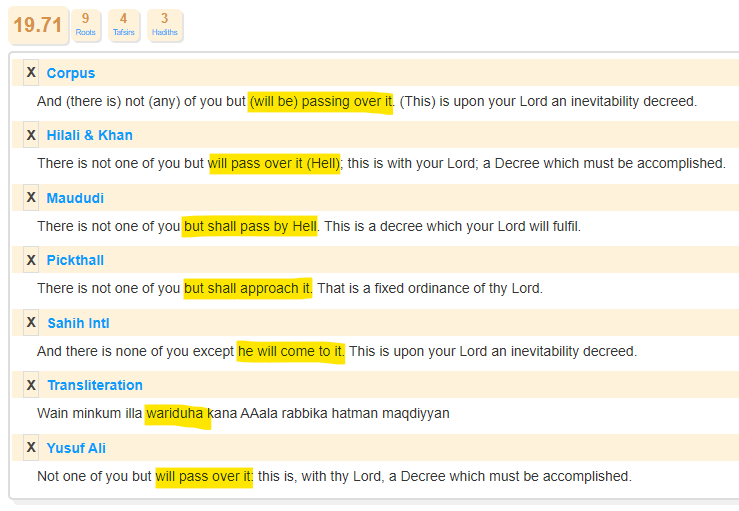Switch to the 4 Tafsirs tab
This screenshot has height=511, width=739.
(123, 25)
